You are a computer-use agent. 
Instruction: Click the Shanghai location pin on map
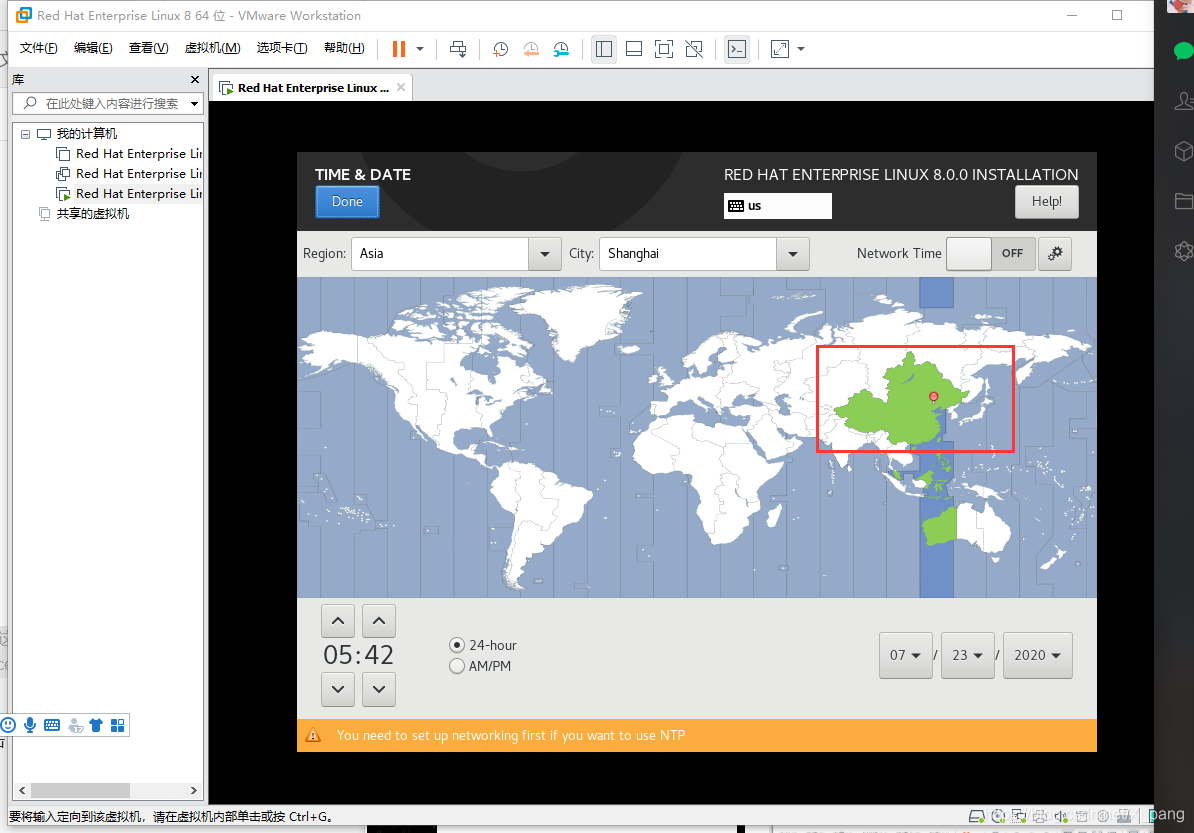point(934,397)
